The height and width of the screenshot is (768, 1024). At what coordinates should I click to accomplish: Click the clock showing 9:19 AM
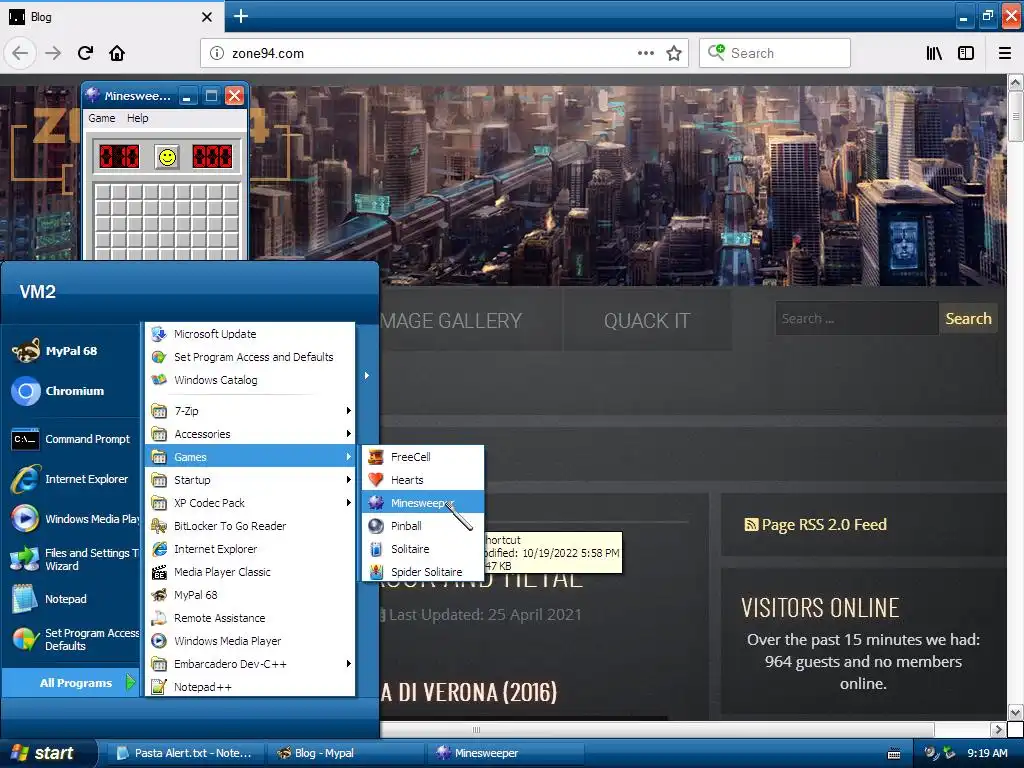click(x=987, y=753)
